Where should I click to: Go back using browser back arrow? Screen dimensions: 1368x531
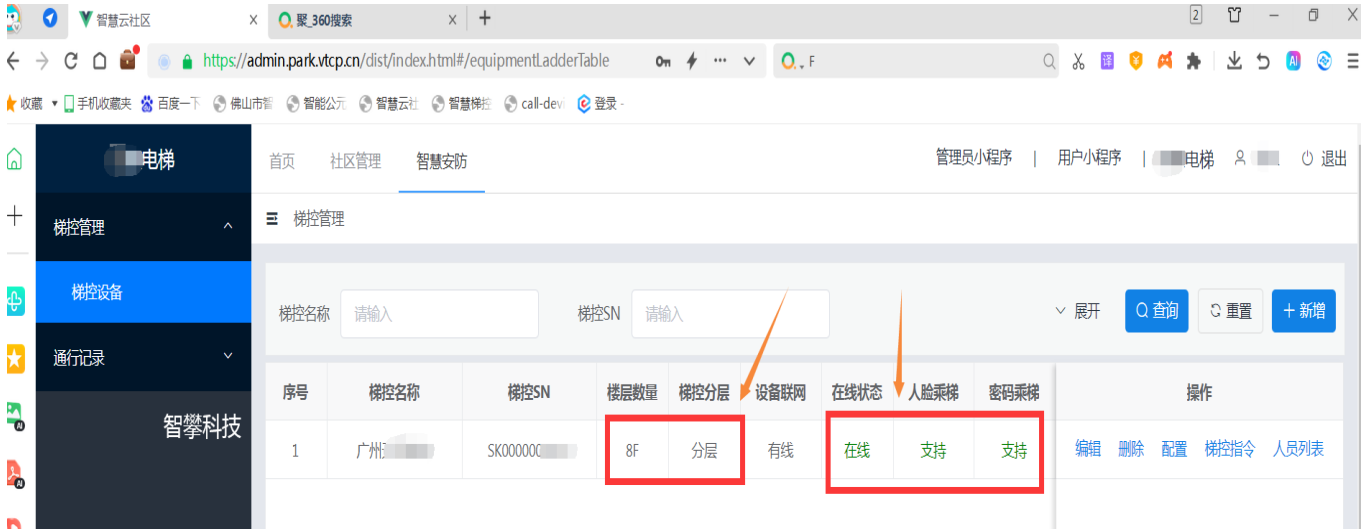click(x=13, y=61)
